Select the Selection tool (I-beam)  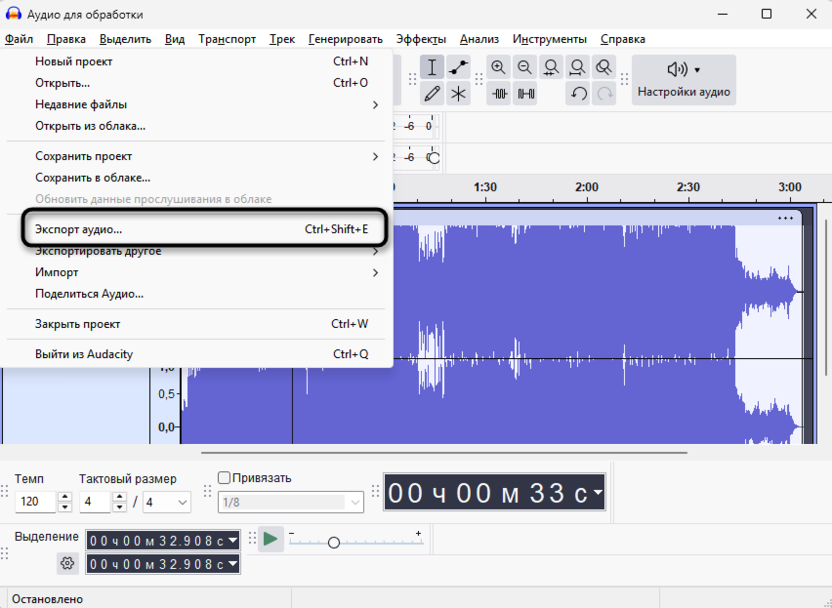(433, 66)
